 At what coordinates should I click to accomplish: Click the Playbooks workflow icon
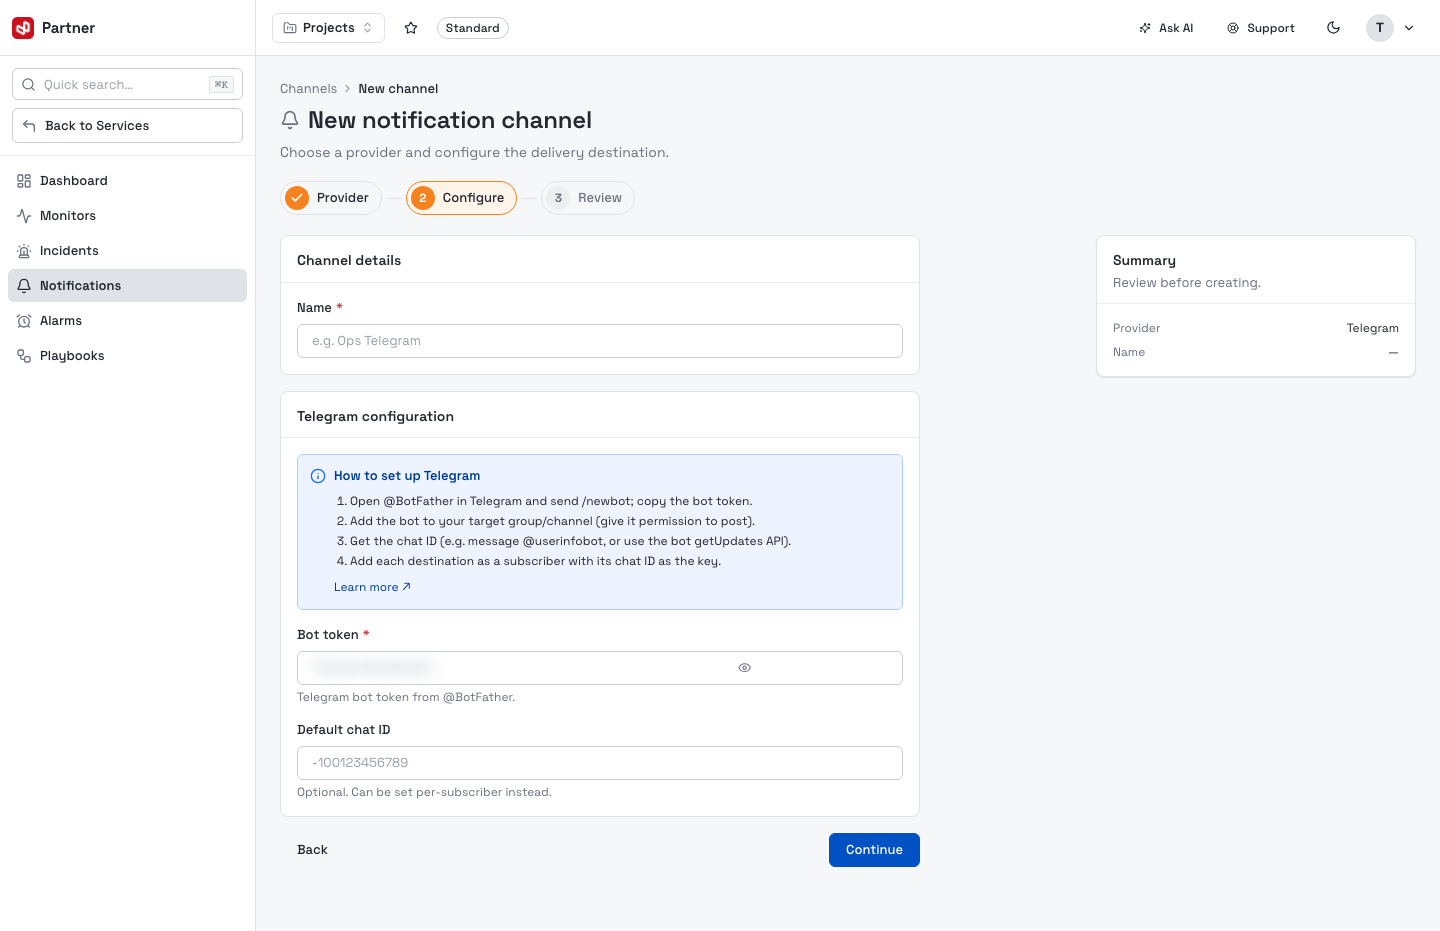(24, 356)
